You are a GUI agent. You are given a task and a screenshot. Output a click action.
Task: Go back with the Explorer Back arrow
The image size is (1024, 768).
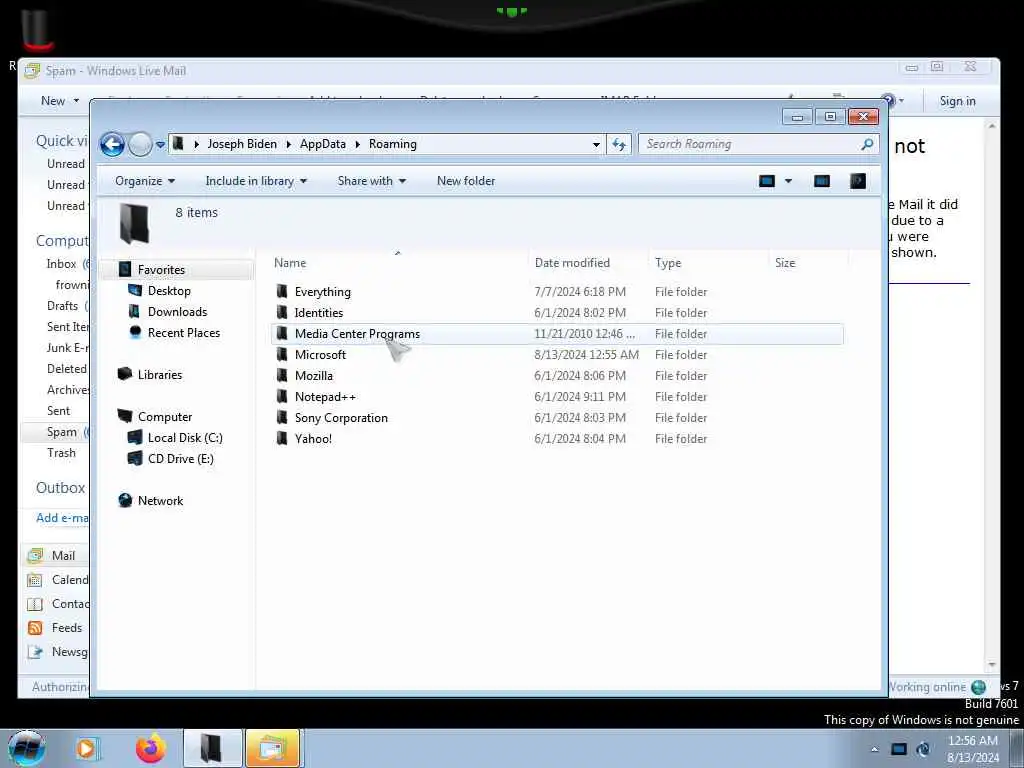pyautogui.click(x=112, y=144)
